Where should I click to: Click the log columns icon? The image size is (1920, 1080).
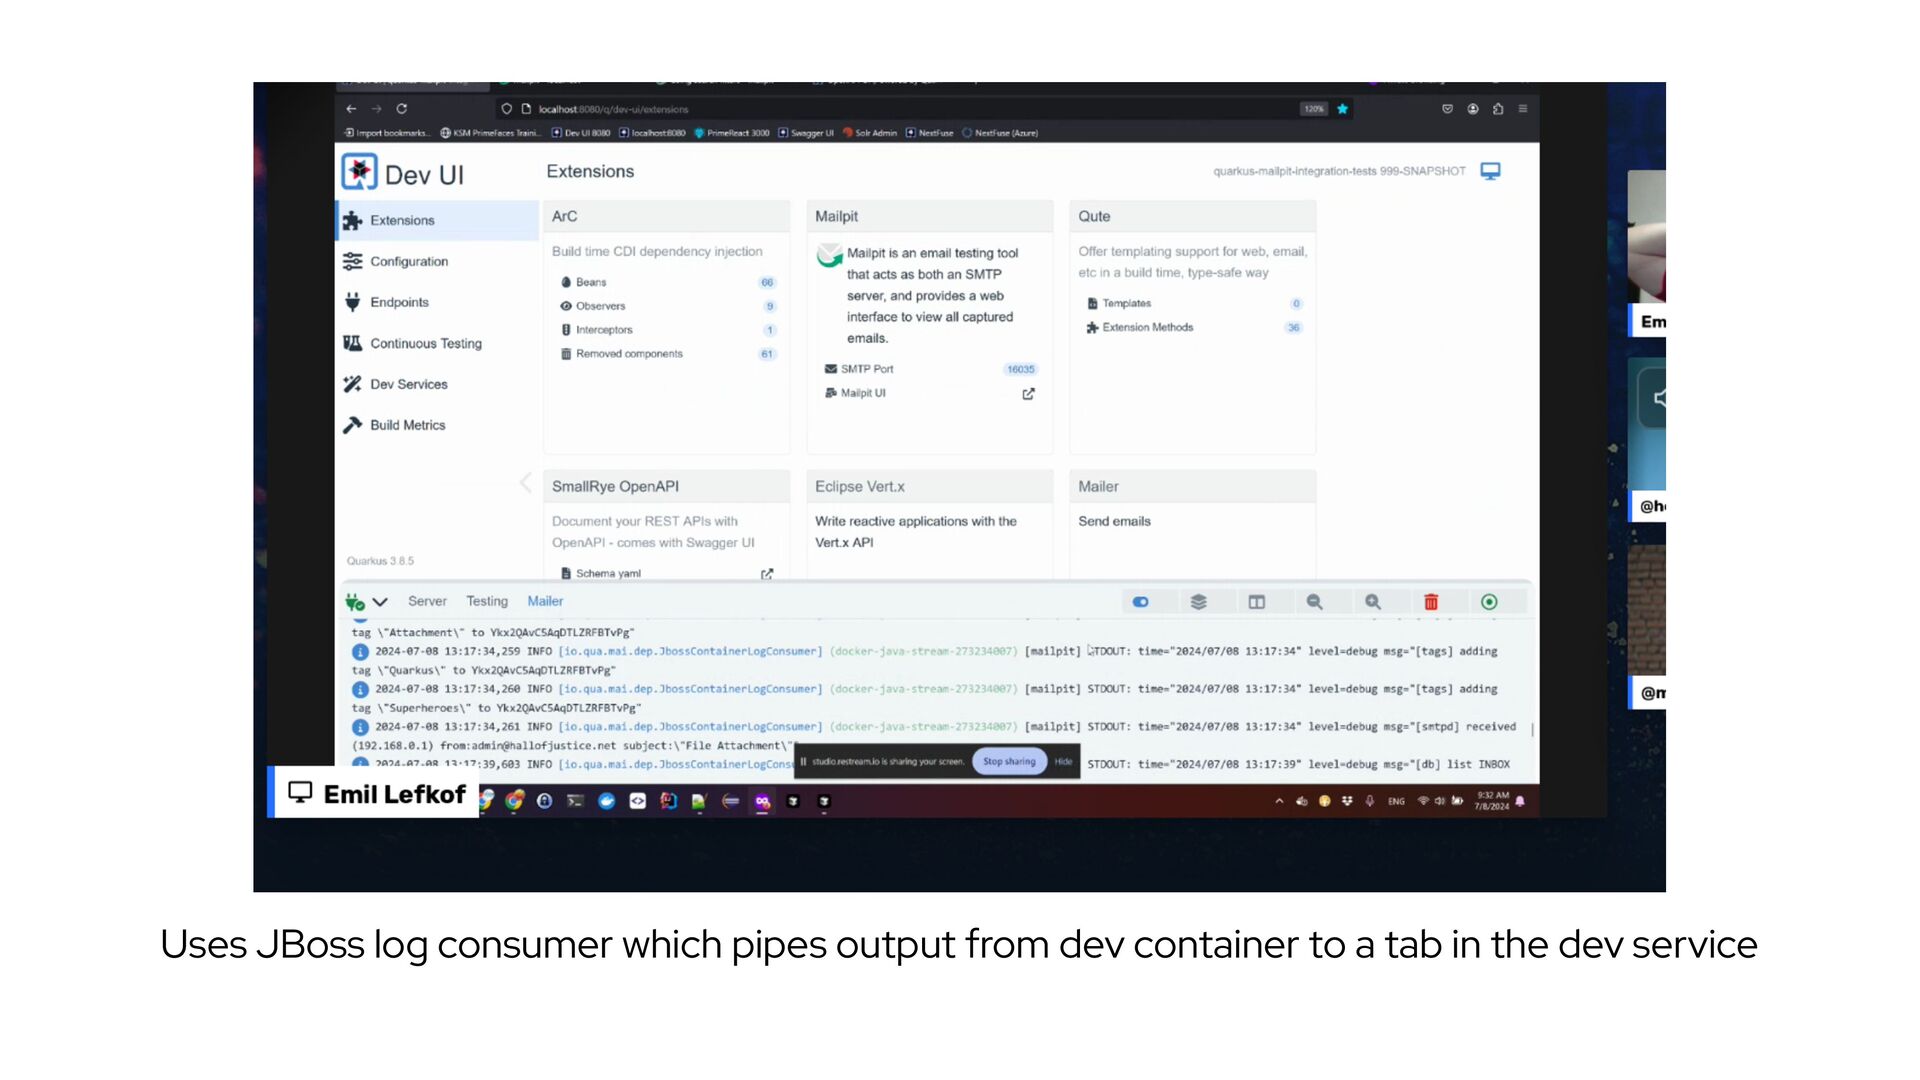pos(1256,602)
